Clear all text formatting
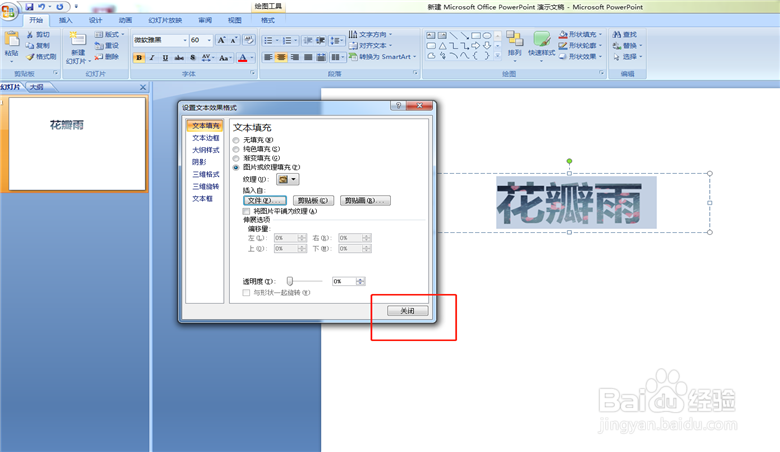 [x=249, y=40]
